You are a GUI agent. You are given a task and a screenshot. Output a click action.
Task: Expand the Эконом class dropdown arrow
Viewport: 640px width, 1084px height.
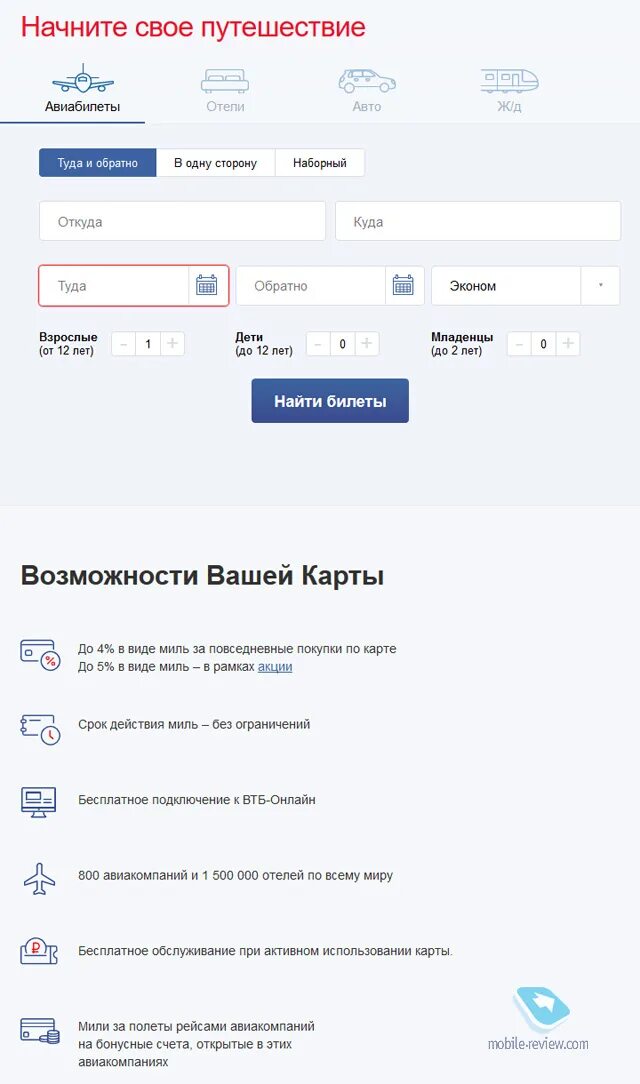(x=600, y=286)
